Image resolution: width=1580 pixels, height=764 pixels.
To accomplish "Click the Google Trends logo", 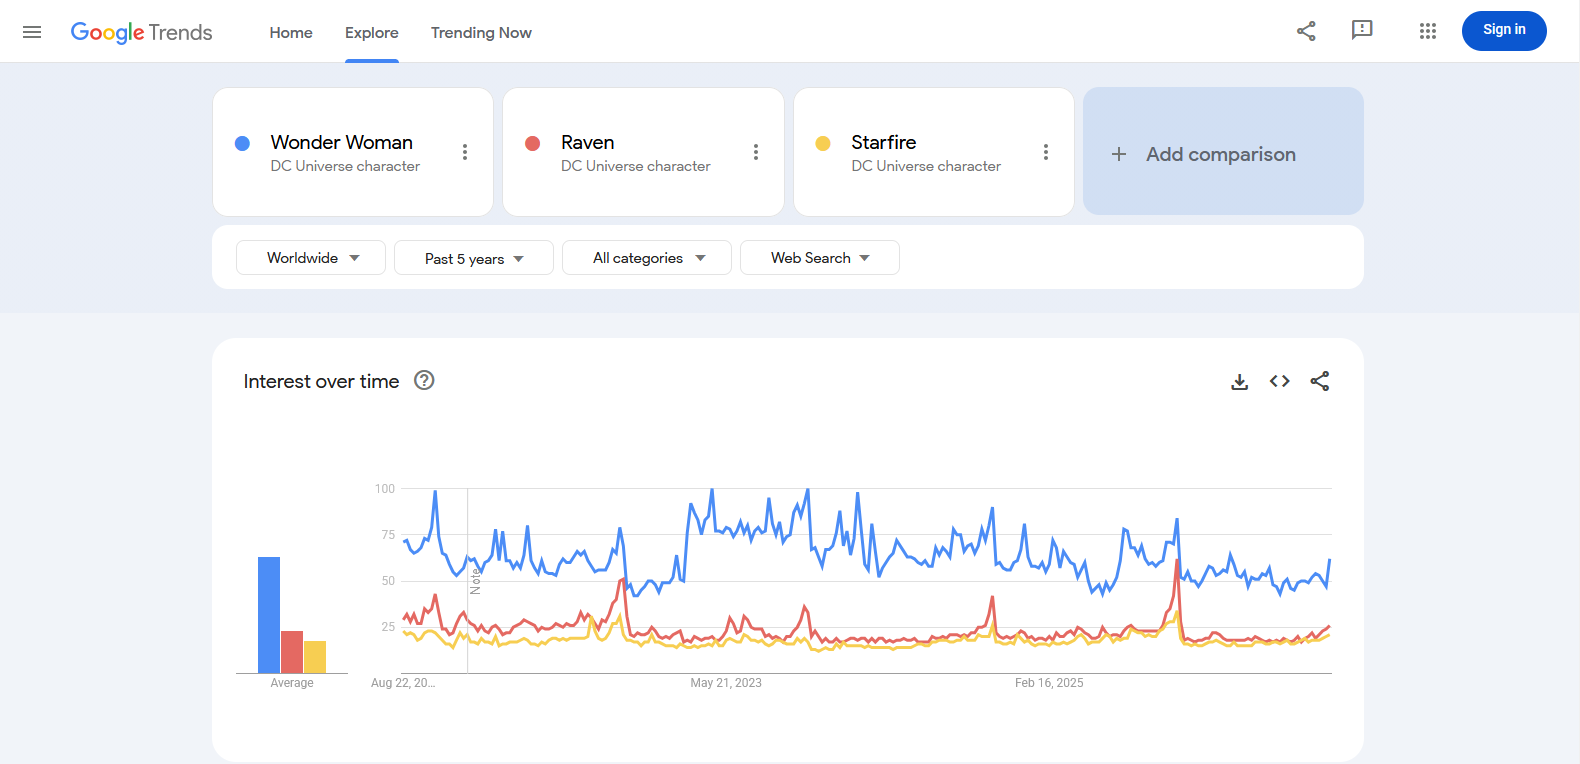I will click(141, 32).
